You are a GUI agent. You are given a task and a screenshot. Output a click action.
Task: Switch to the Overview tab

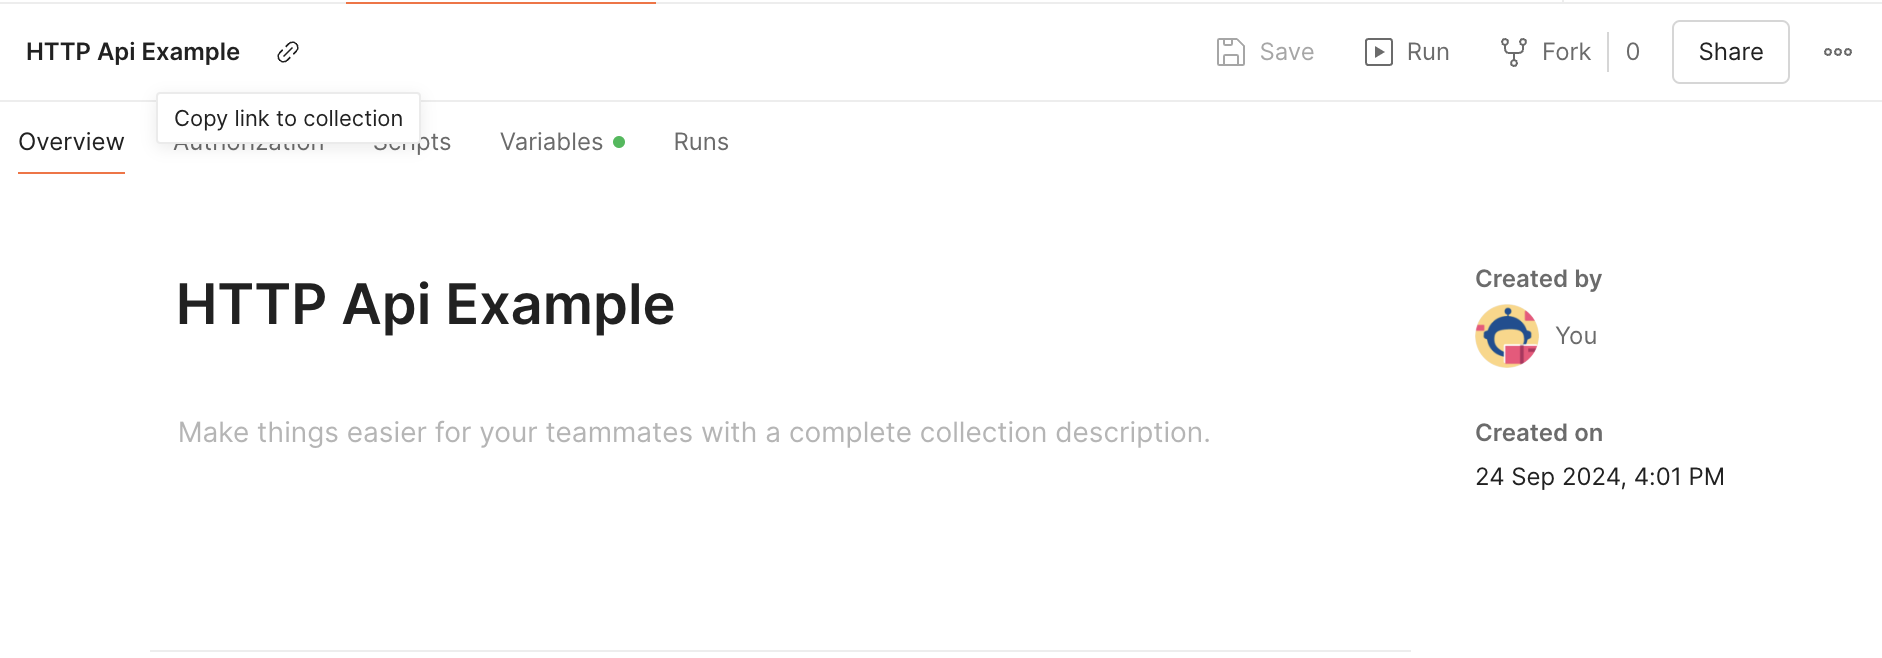(x=71, y=142)
